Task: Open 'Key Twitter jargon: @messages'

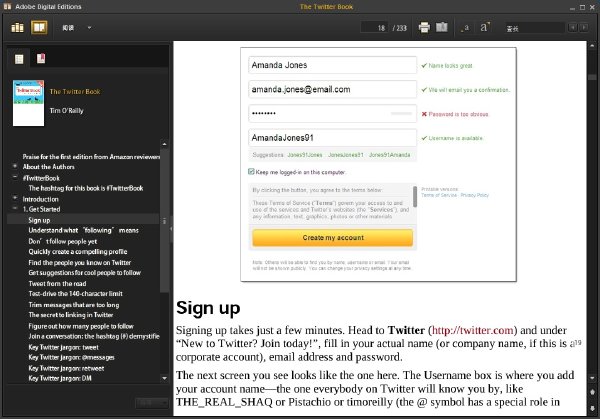Action: pyautogui.click(x=71, y=357)
